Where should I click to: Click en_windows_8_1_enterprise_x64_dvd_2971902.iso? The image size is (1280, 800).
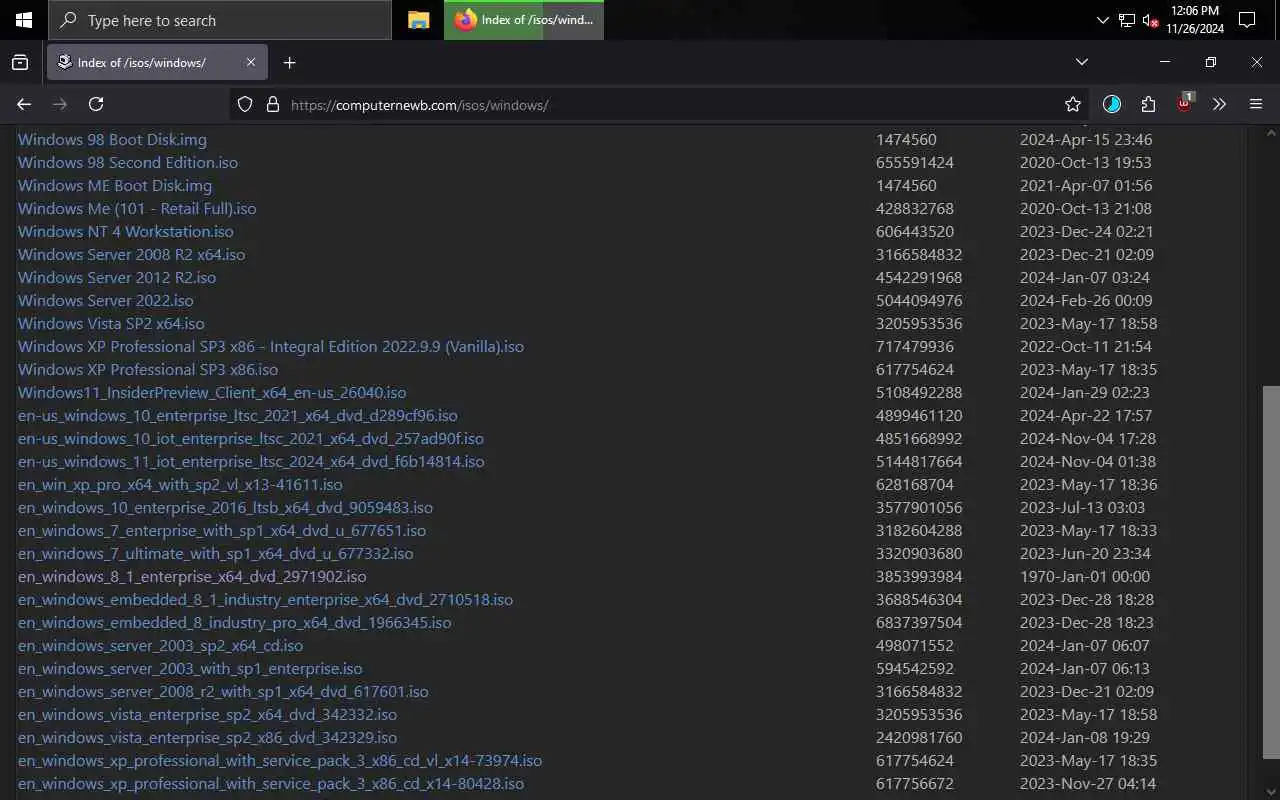coord(192,576)
